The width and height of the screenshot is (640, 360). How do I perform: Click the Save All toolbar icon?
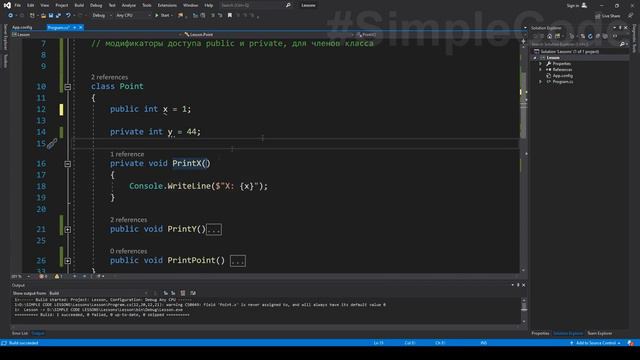58,16
